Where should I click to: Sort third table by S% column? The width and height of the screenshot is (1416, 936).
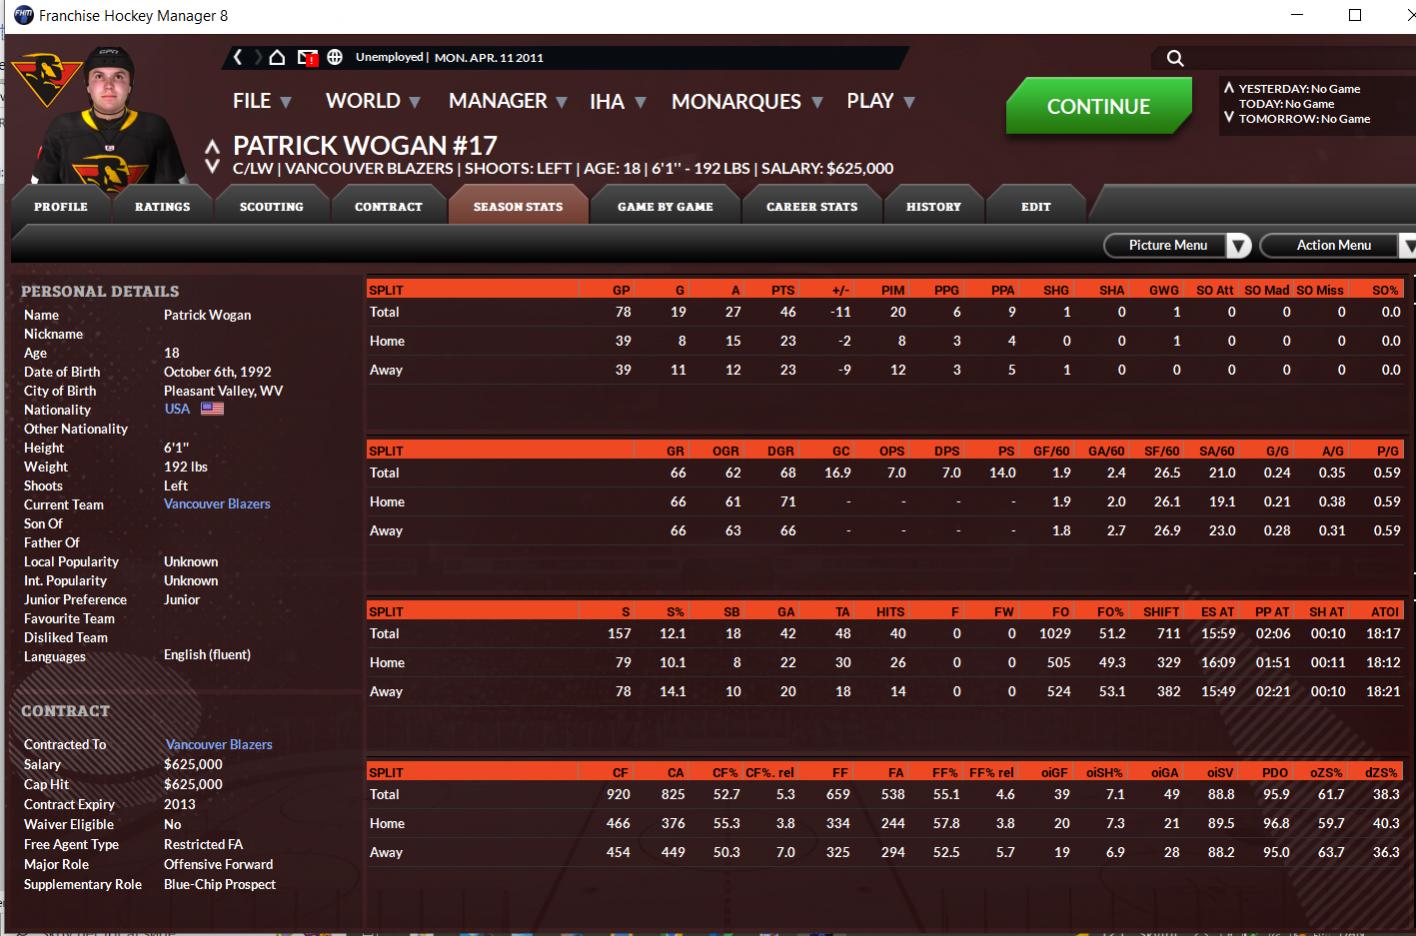click(x=676, y=612)
